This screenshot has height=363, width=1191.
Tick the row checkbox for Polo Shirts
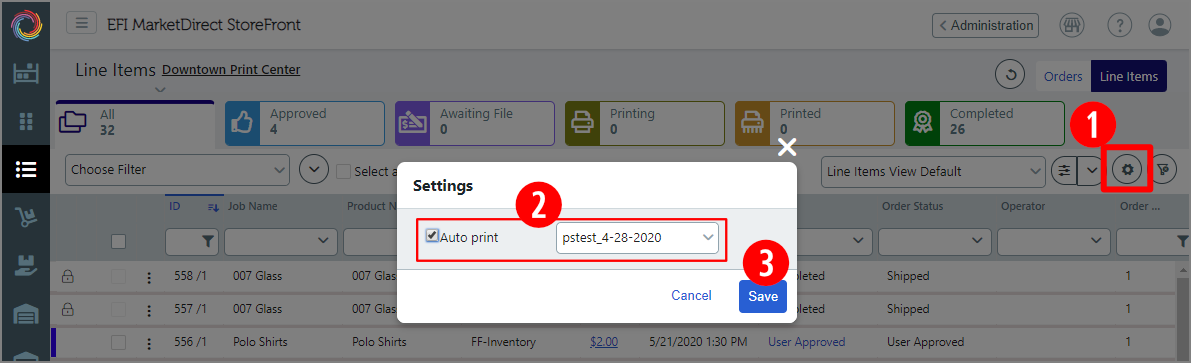click(x=118, y=342)
